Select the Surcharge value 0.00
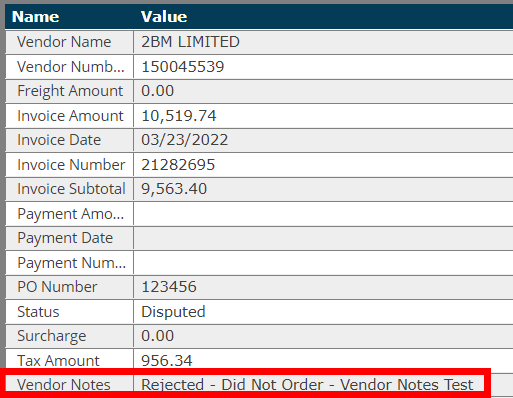 click(x=157, y=336)
